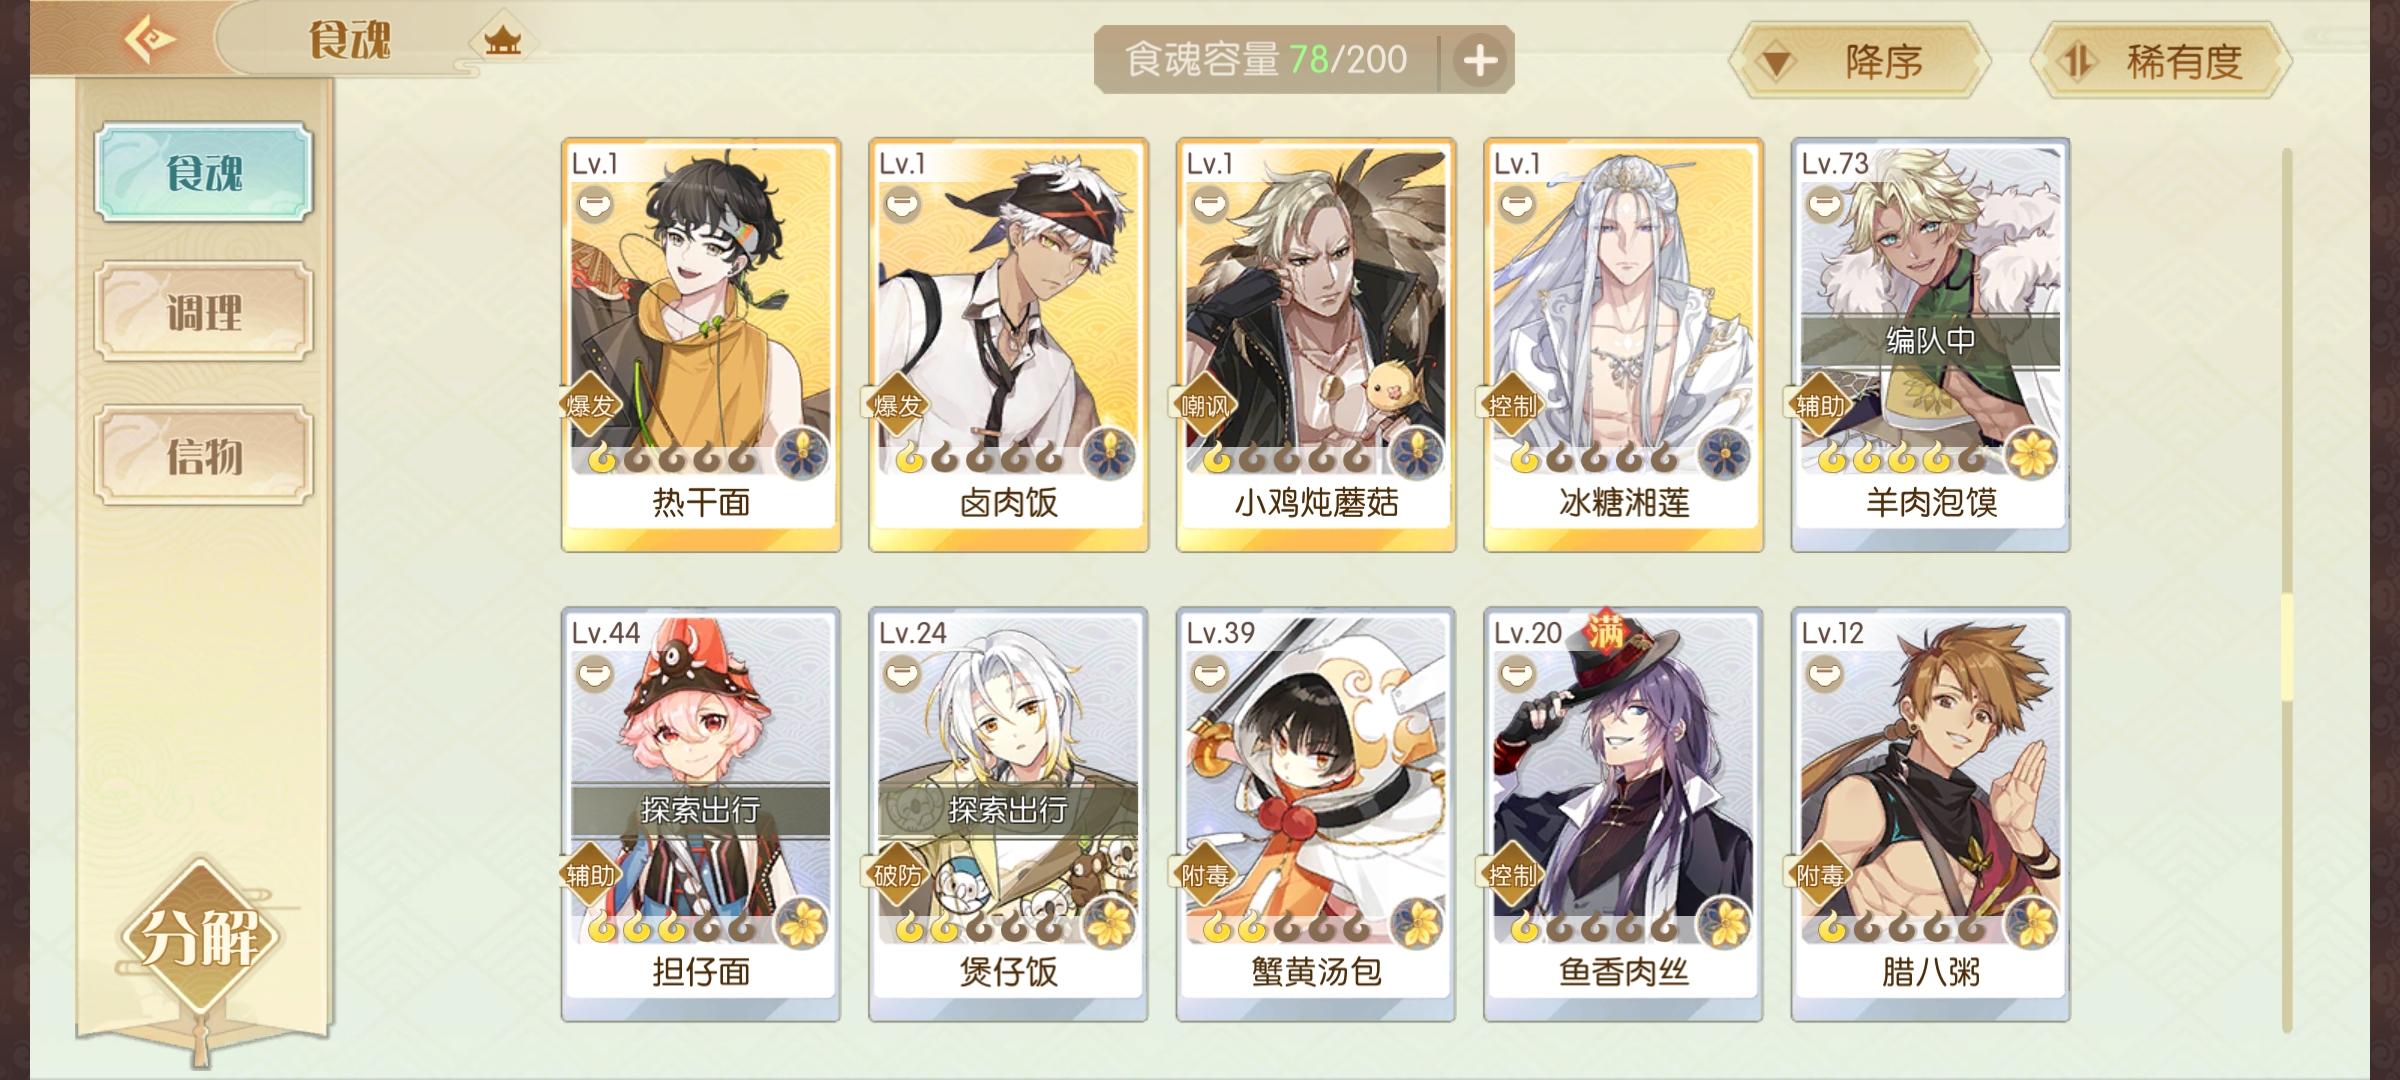Screen dimensions: 2400x1080
Task: Open the 担仔面 character card
Action: 701,814
